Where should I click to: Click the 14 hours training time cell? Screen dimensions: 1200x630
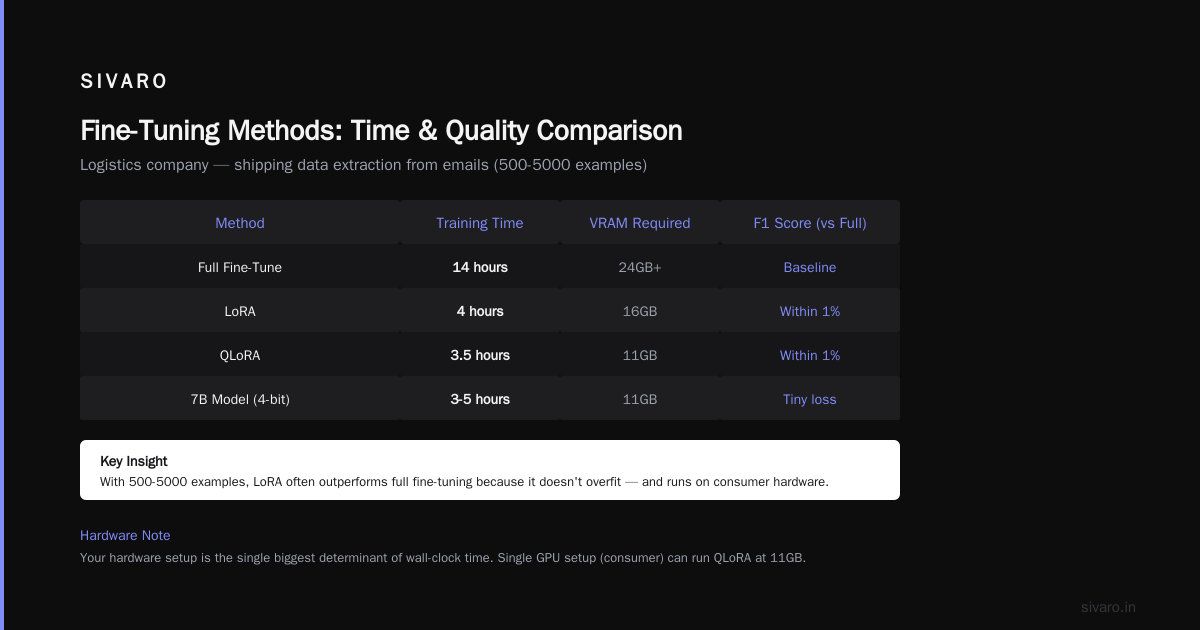(x=480, y=267)
